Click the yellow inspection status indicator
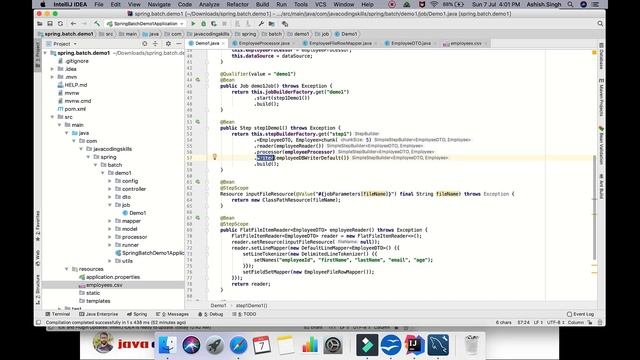The image size is (640, 360). [594, 52]
